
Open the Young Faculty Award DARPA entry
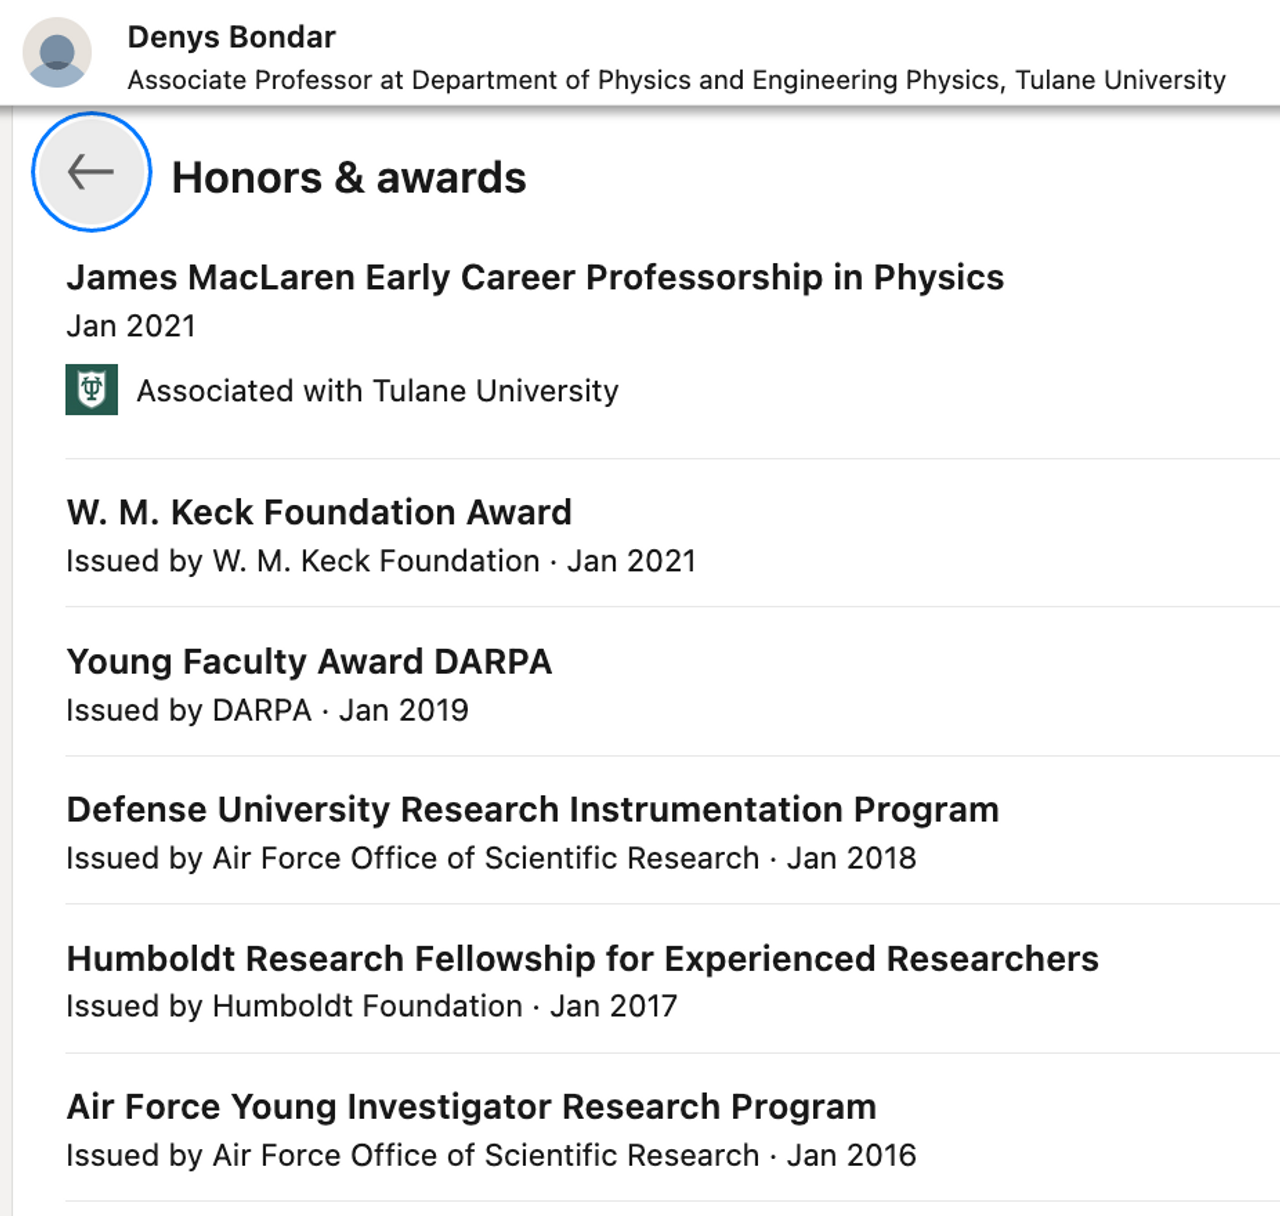[309, 661]
